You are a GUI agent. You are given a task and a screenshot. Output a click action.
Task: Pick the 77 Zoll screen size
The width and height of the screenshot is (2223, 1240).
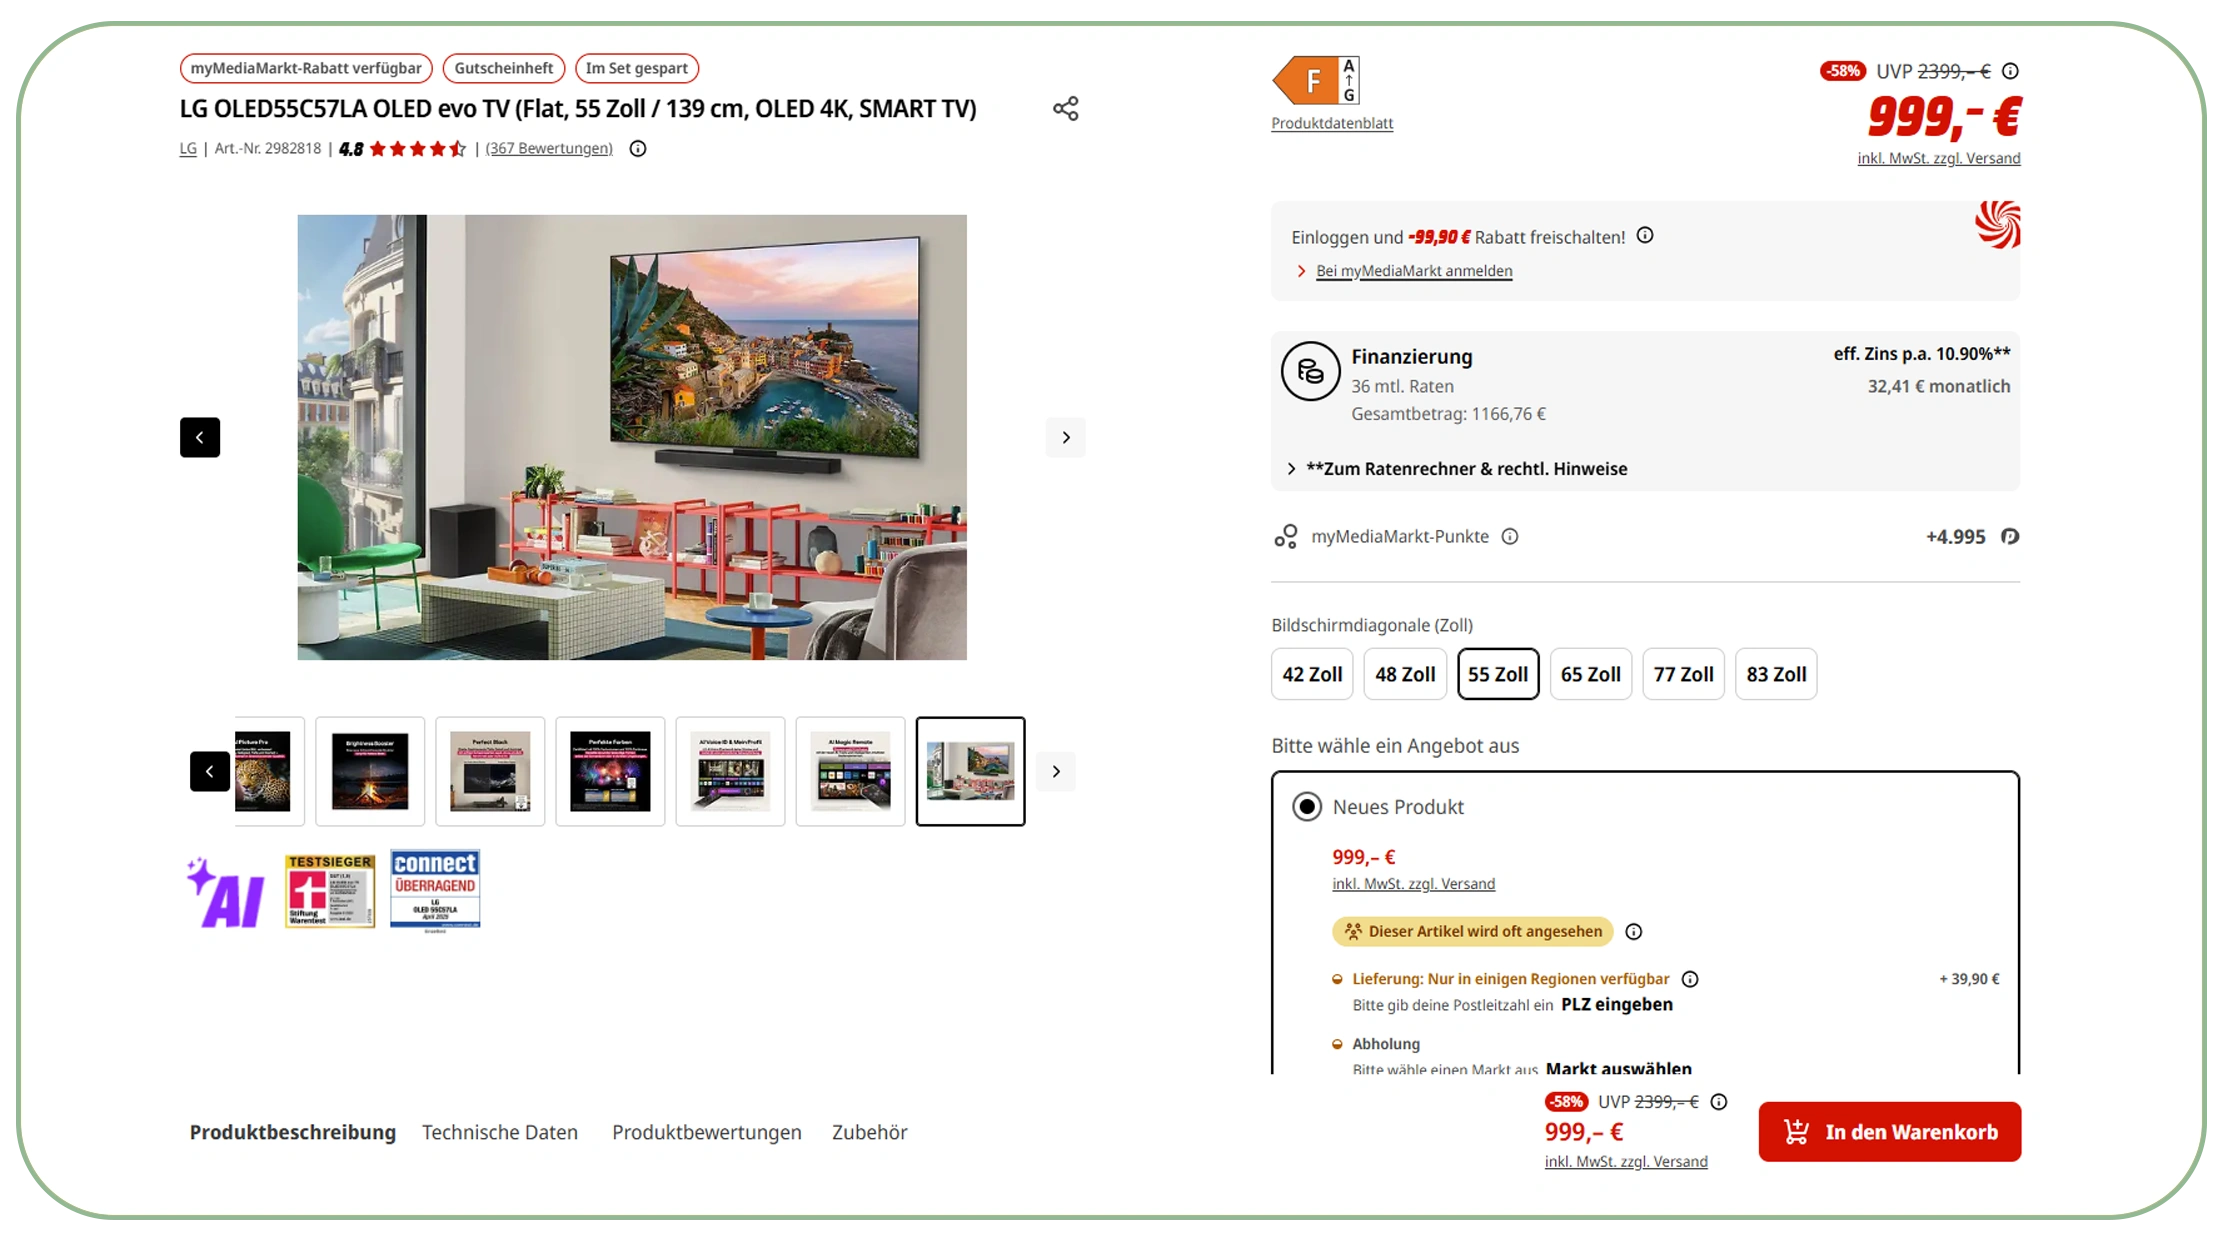click(x=1684, y=674)
